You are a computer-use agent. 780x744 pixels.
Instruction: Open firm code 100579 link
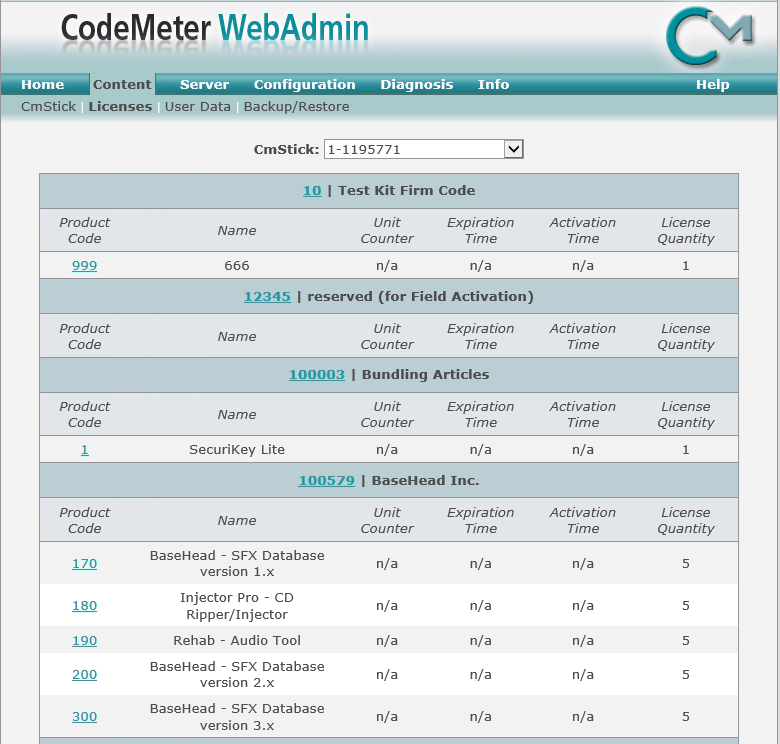point(326,480)
